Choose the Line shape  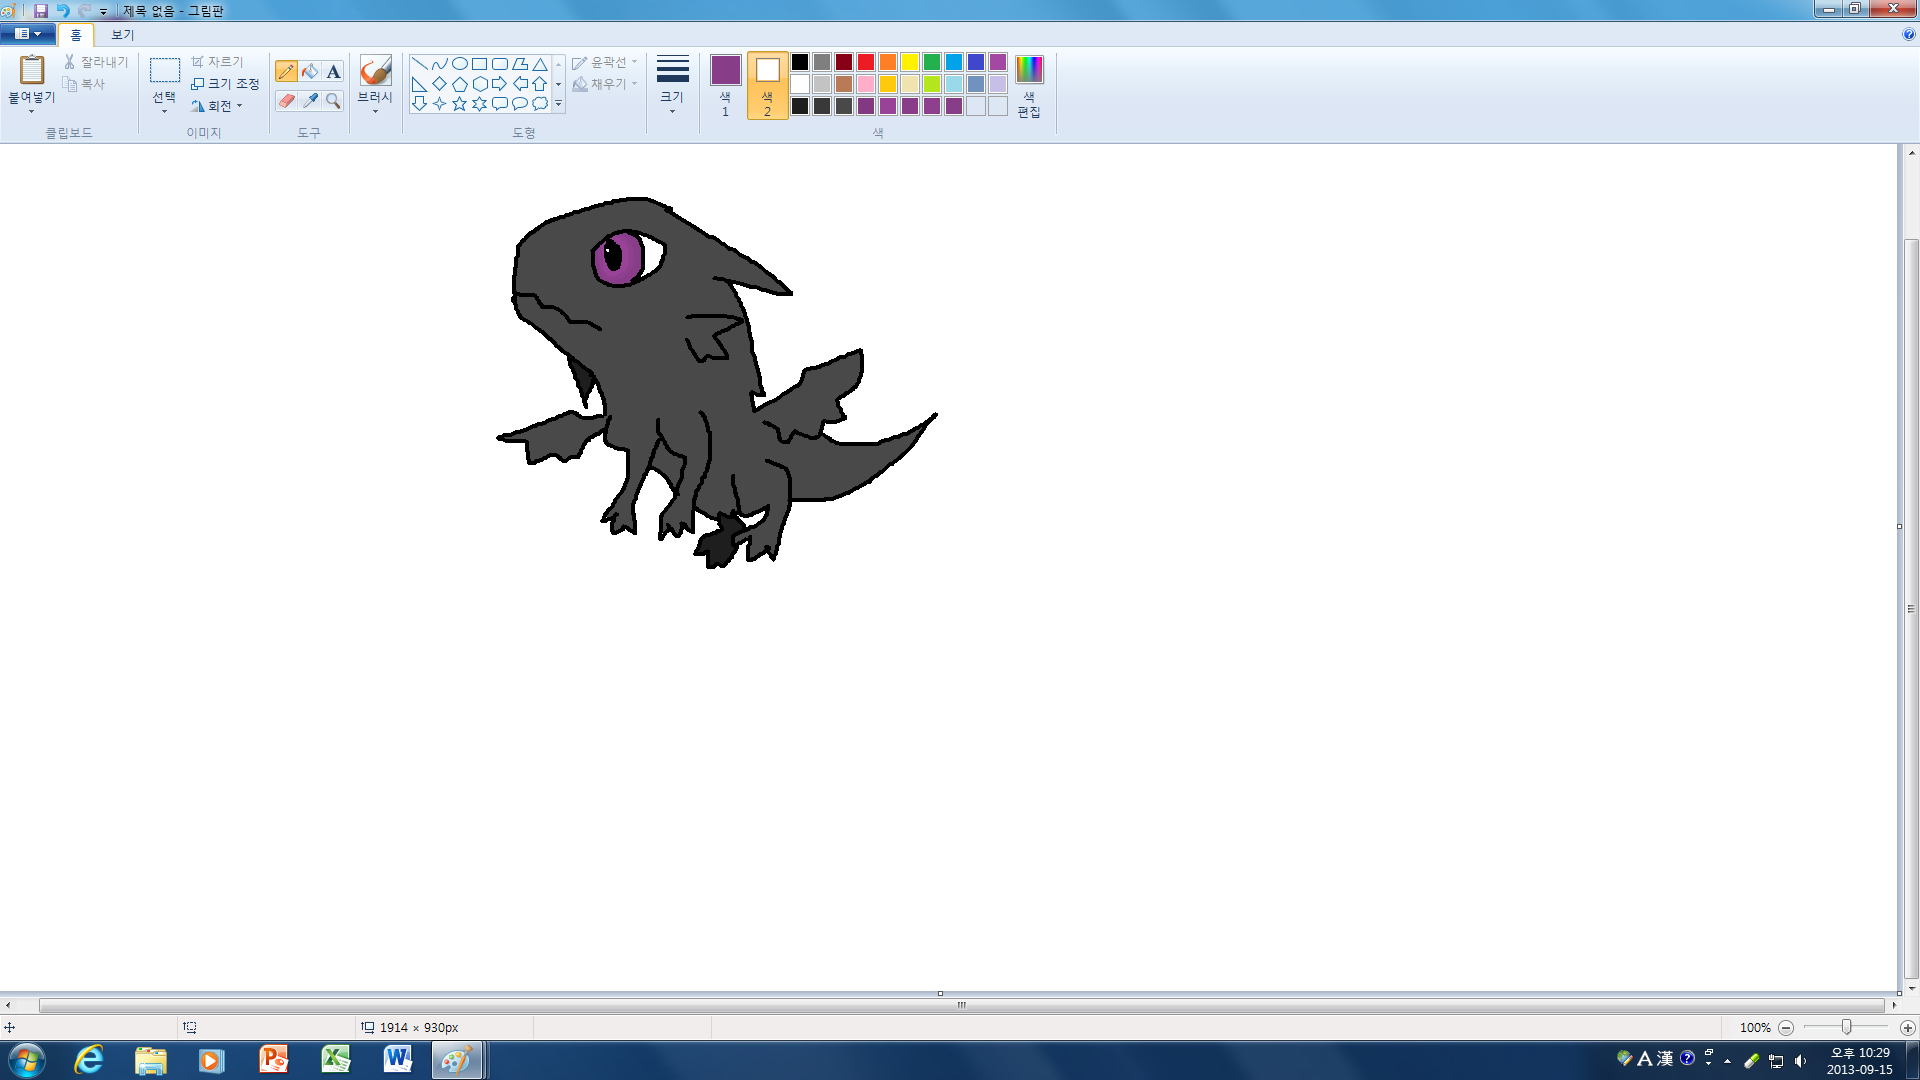[420, 64]
